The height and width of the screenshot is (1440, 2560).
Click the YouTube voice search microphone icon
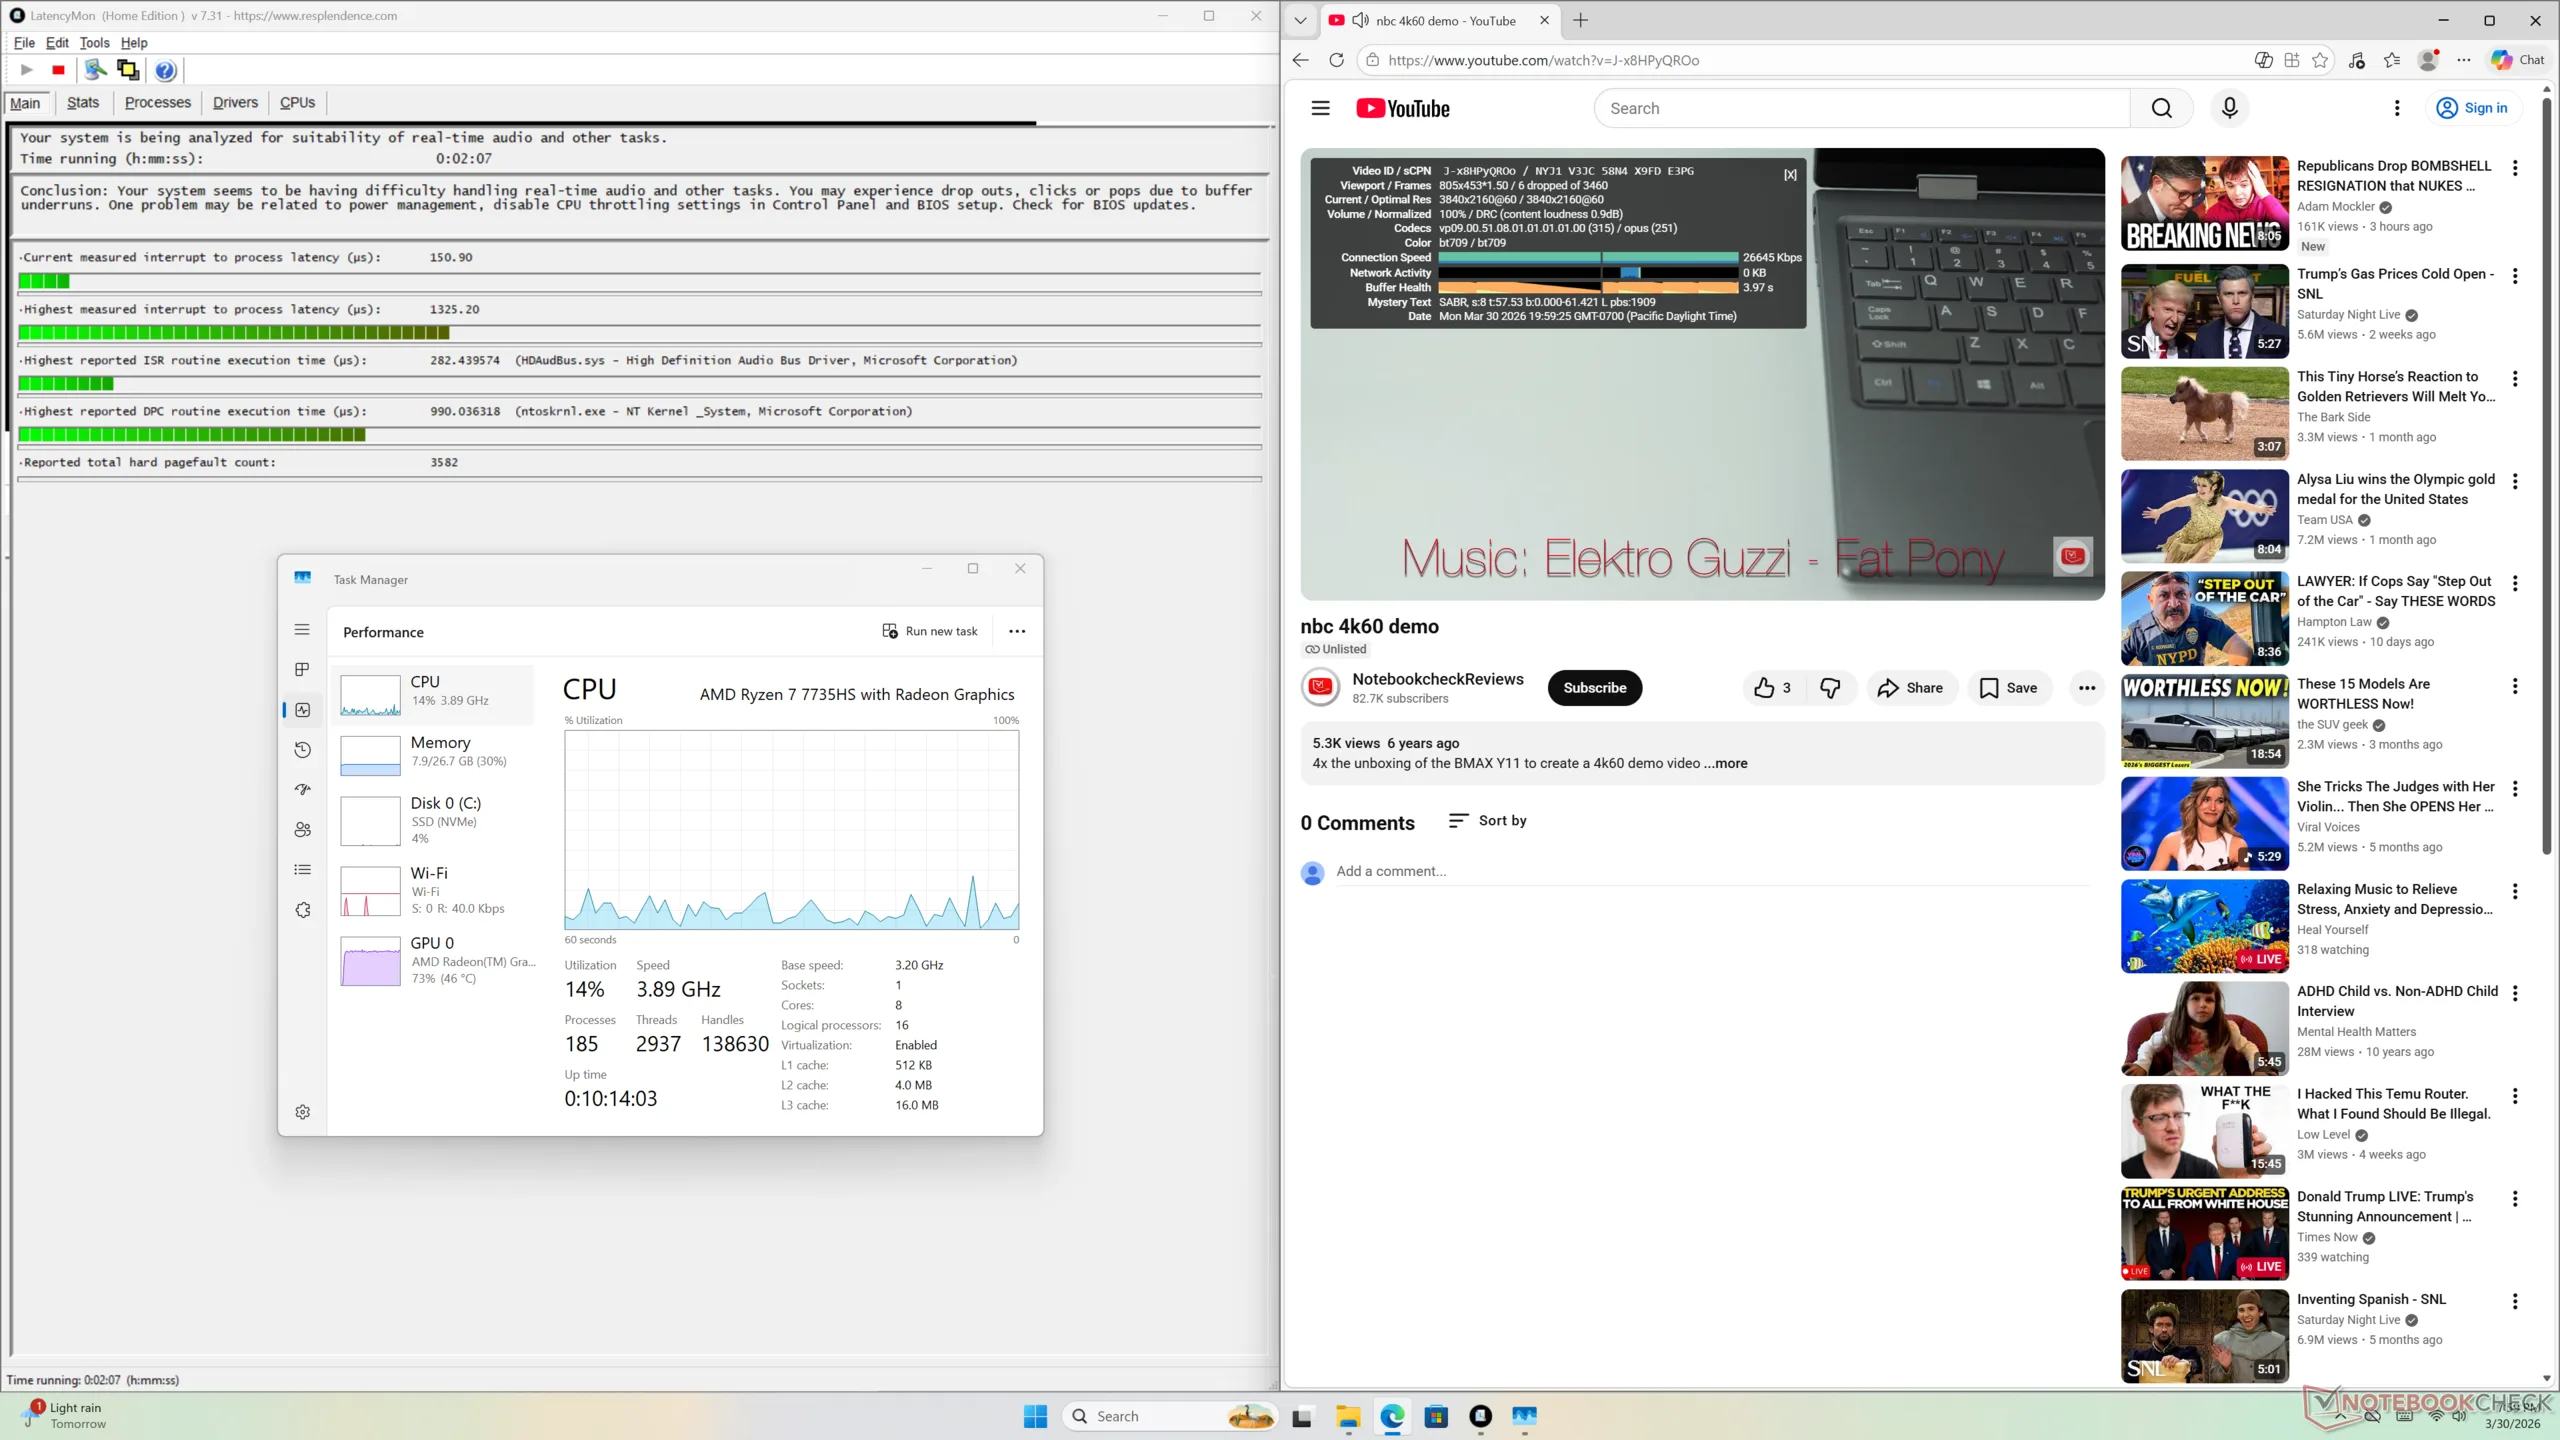(2229, 108)
